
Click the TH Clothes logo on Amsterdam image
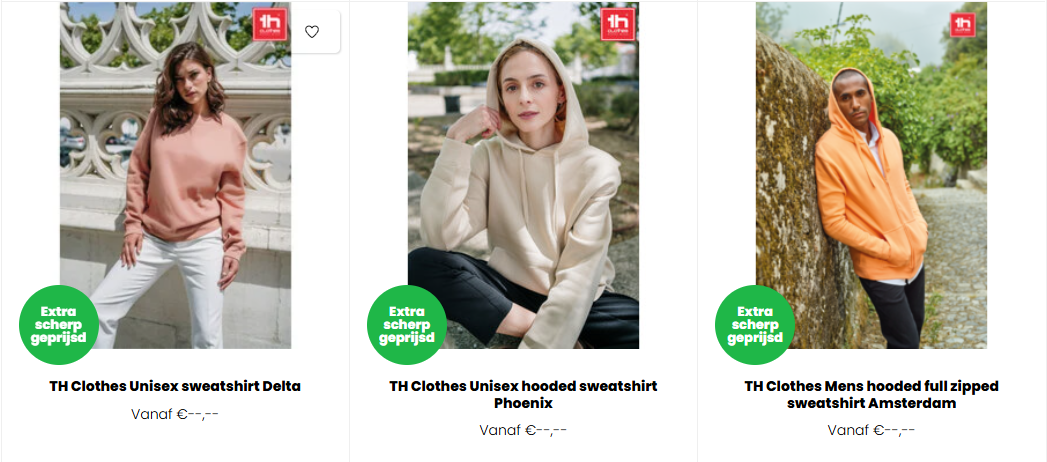point(963,24)
